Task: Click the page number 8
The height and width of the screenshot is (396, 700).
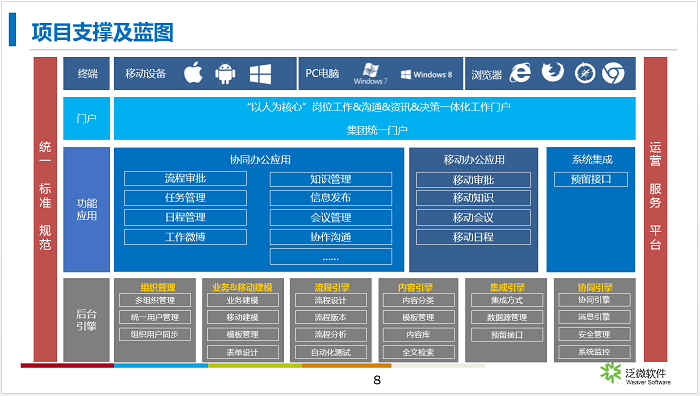Action: coord(377,380)
